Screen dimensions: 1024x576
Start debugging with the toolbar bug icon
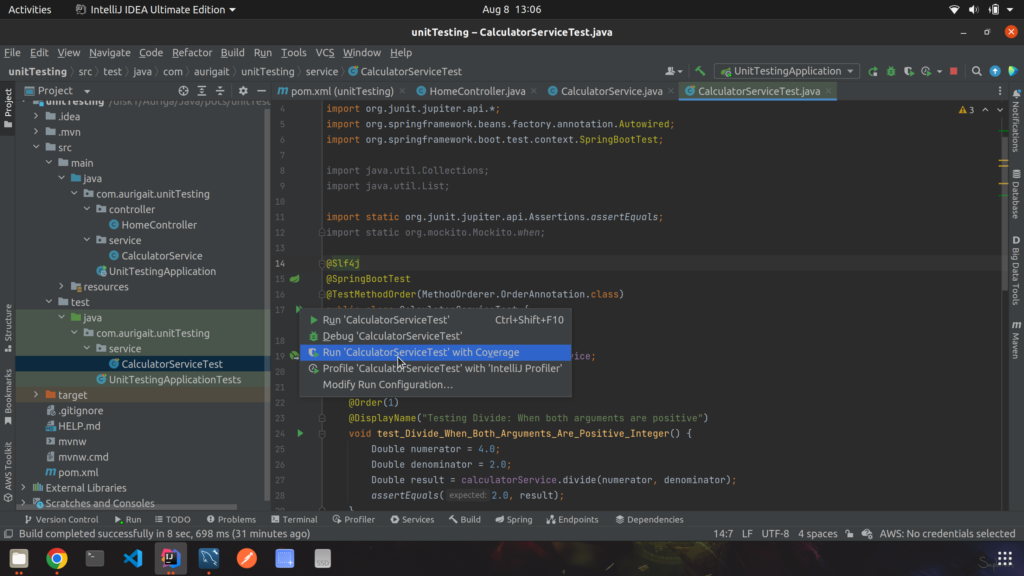(x=891, y=71)
